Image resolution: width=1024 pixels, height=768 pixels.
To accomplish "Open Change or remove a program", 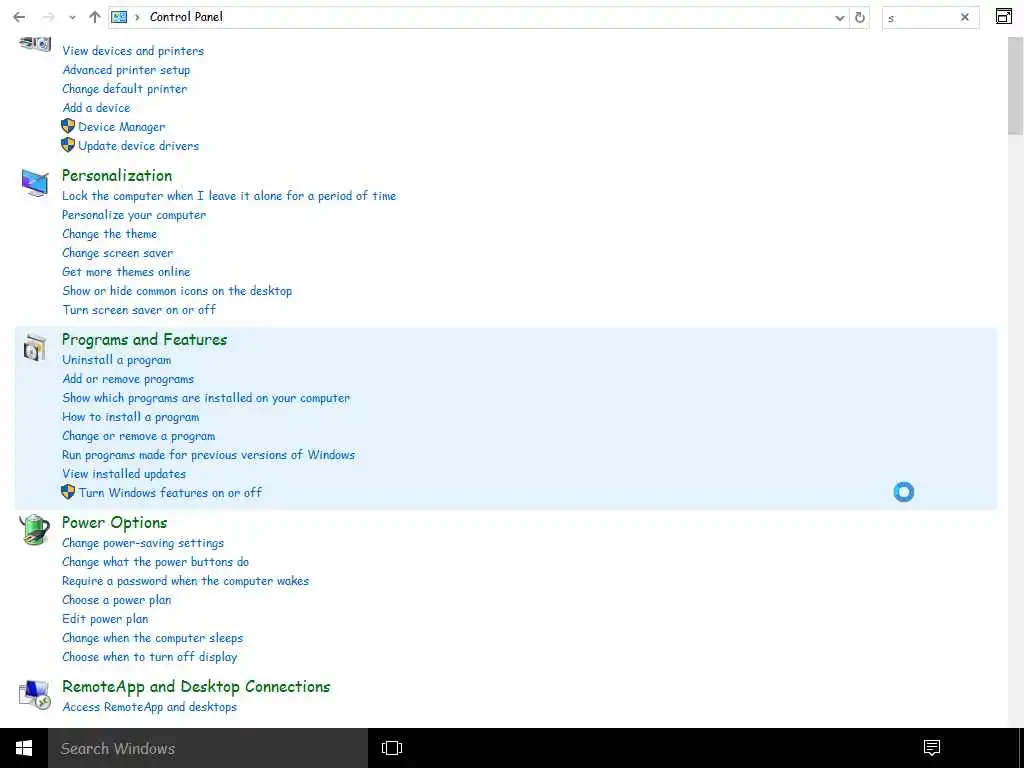I will pos(138,436).
